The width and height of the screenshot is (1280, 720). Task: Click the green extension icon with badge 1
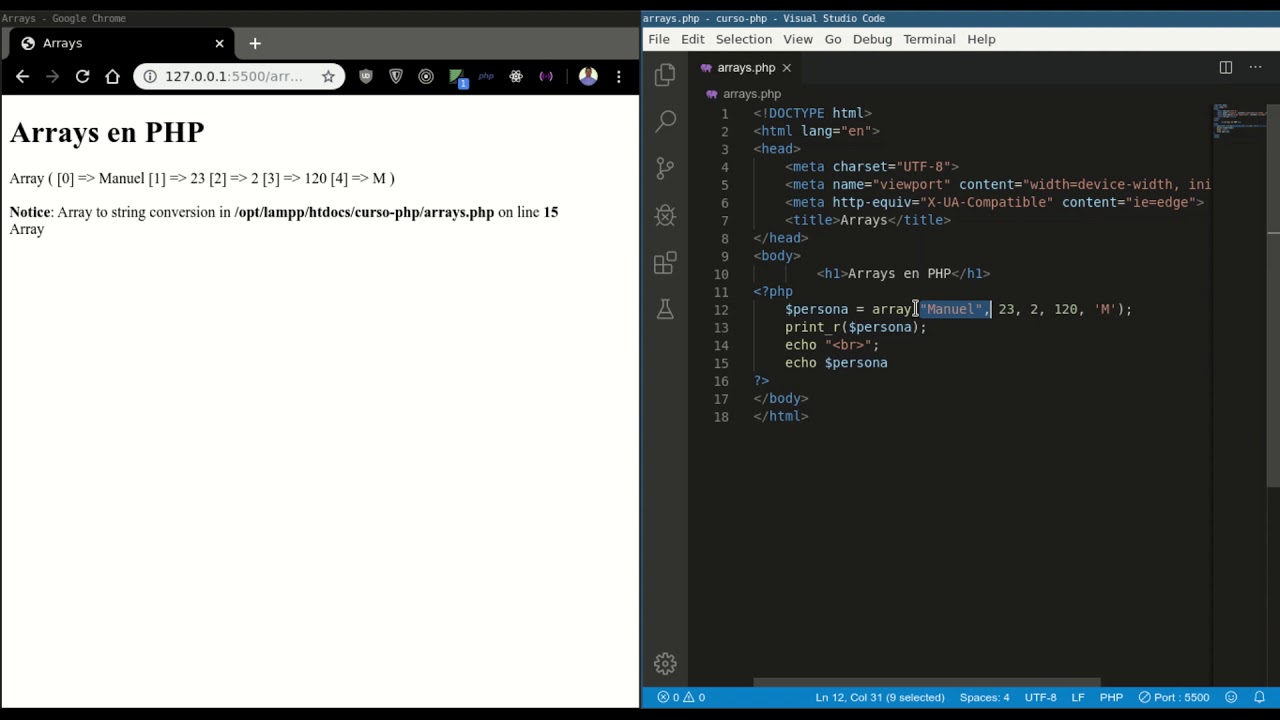pos(457,77)
